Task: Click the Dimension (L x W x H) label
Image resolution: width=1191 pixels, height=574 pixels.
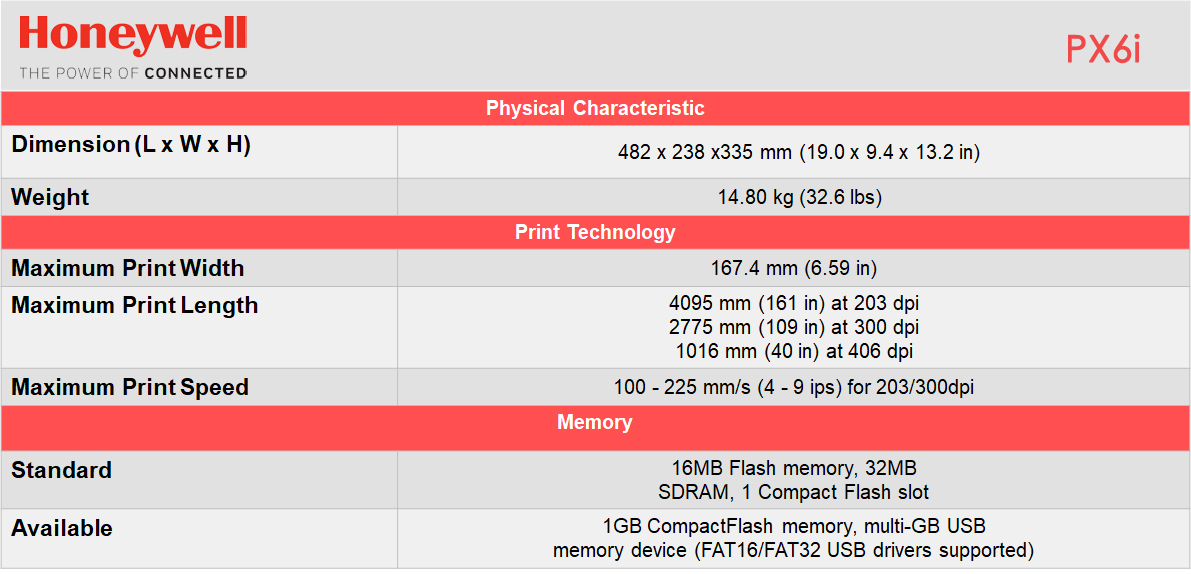Action: [x=131, y=145]
